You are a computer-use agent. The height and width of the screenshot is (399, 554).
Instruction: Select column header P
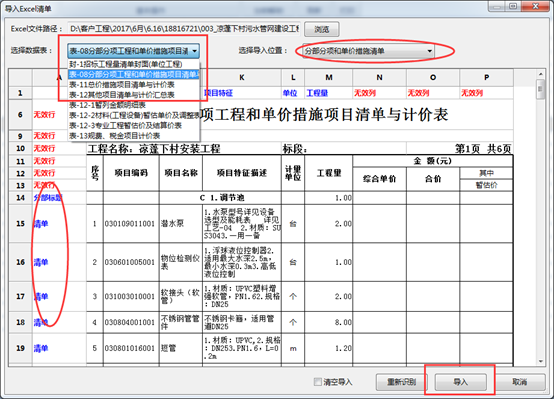pyautogui.click(x=487, y=77)
